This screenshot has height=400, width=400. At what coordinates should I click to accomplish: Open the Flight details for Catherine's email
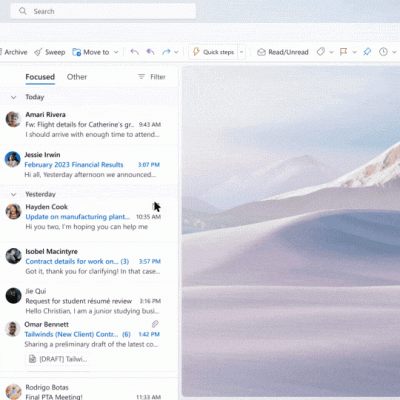[89, 125]
